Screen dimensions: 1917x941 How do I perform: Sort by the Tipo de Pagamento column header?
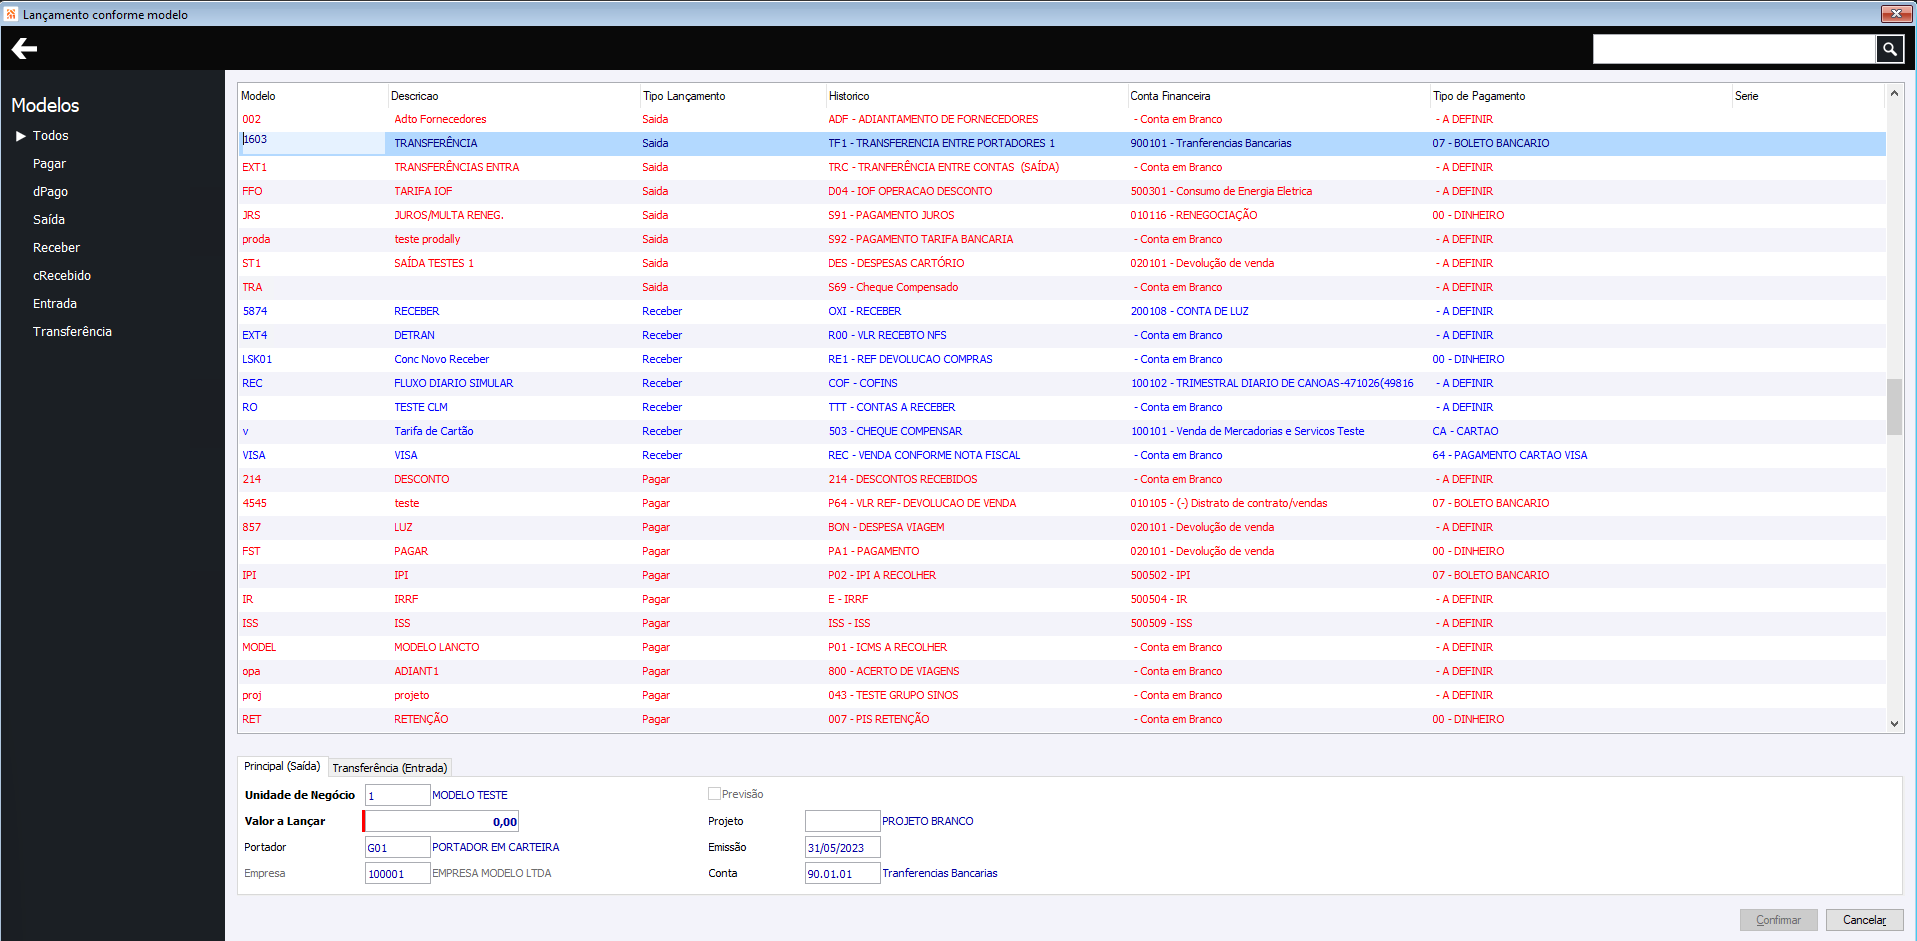click(x=1580, y=96)
